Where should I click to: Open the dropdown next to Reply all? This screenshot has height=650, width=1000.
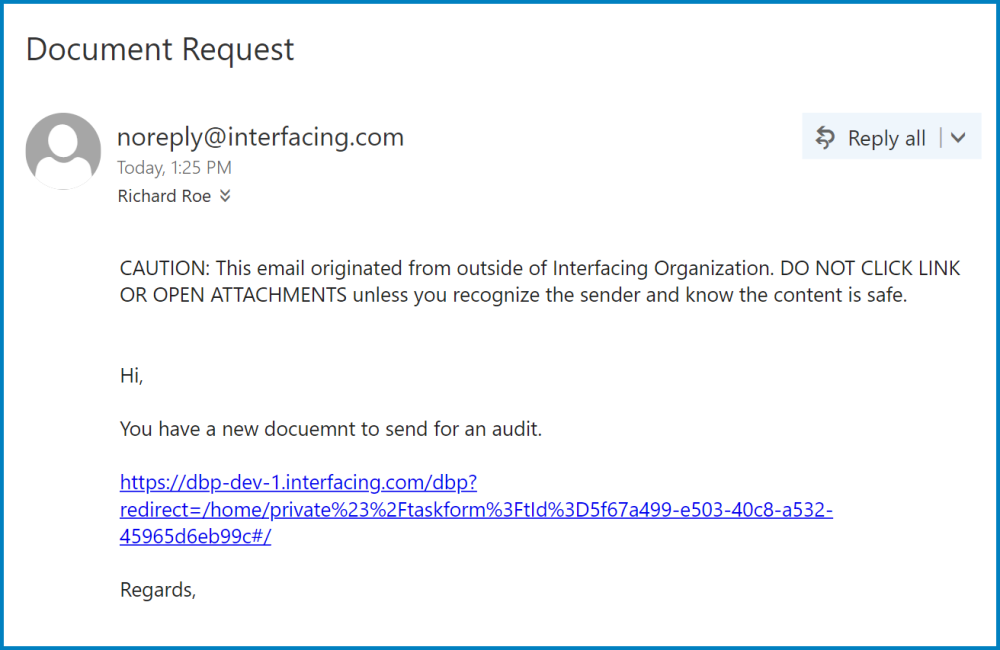tap(958, 138)
